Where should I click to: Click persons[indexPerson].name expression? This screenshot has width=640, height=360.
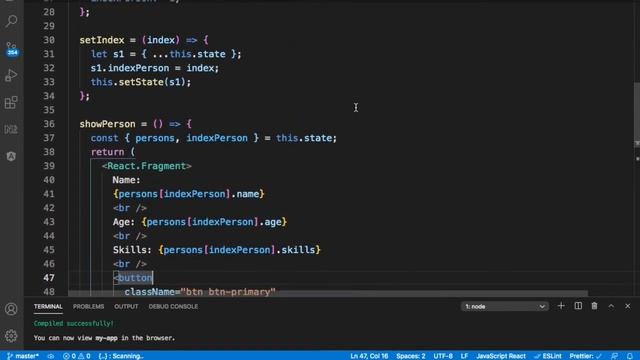tap(189, 194)
